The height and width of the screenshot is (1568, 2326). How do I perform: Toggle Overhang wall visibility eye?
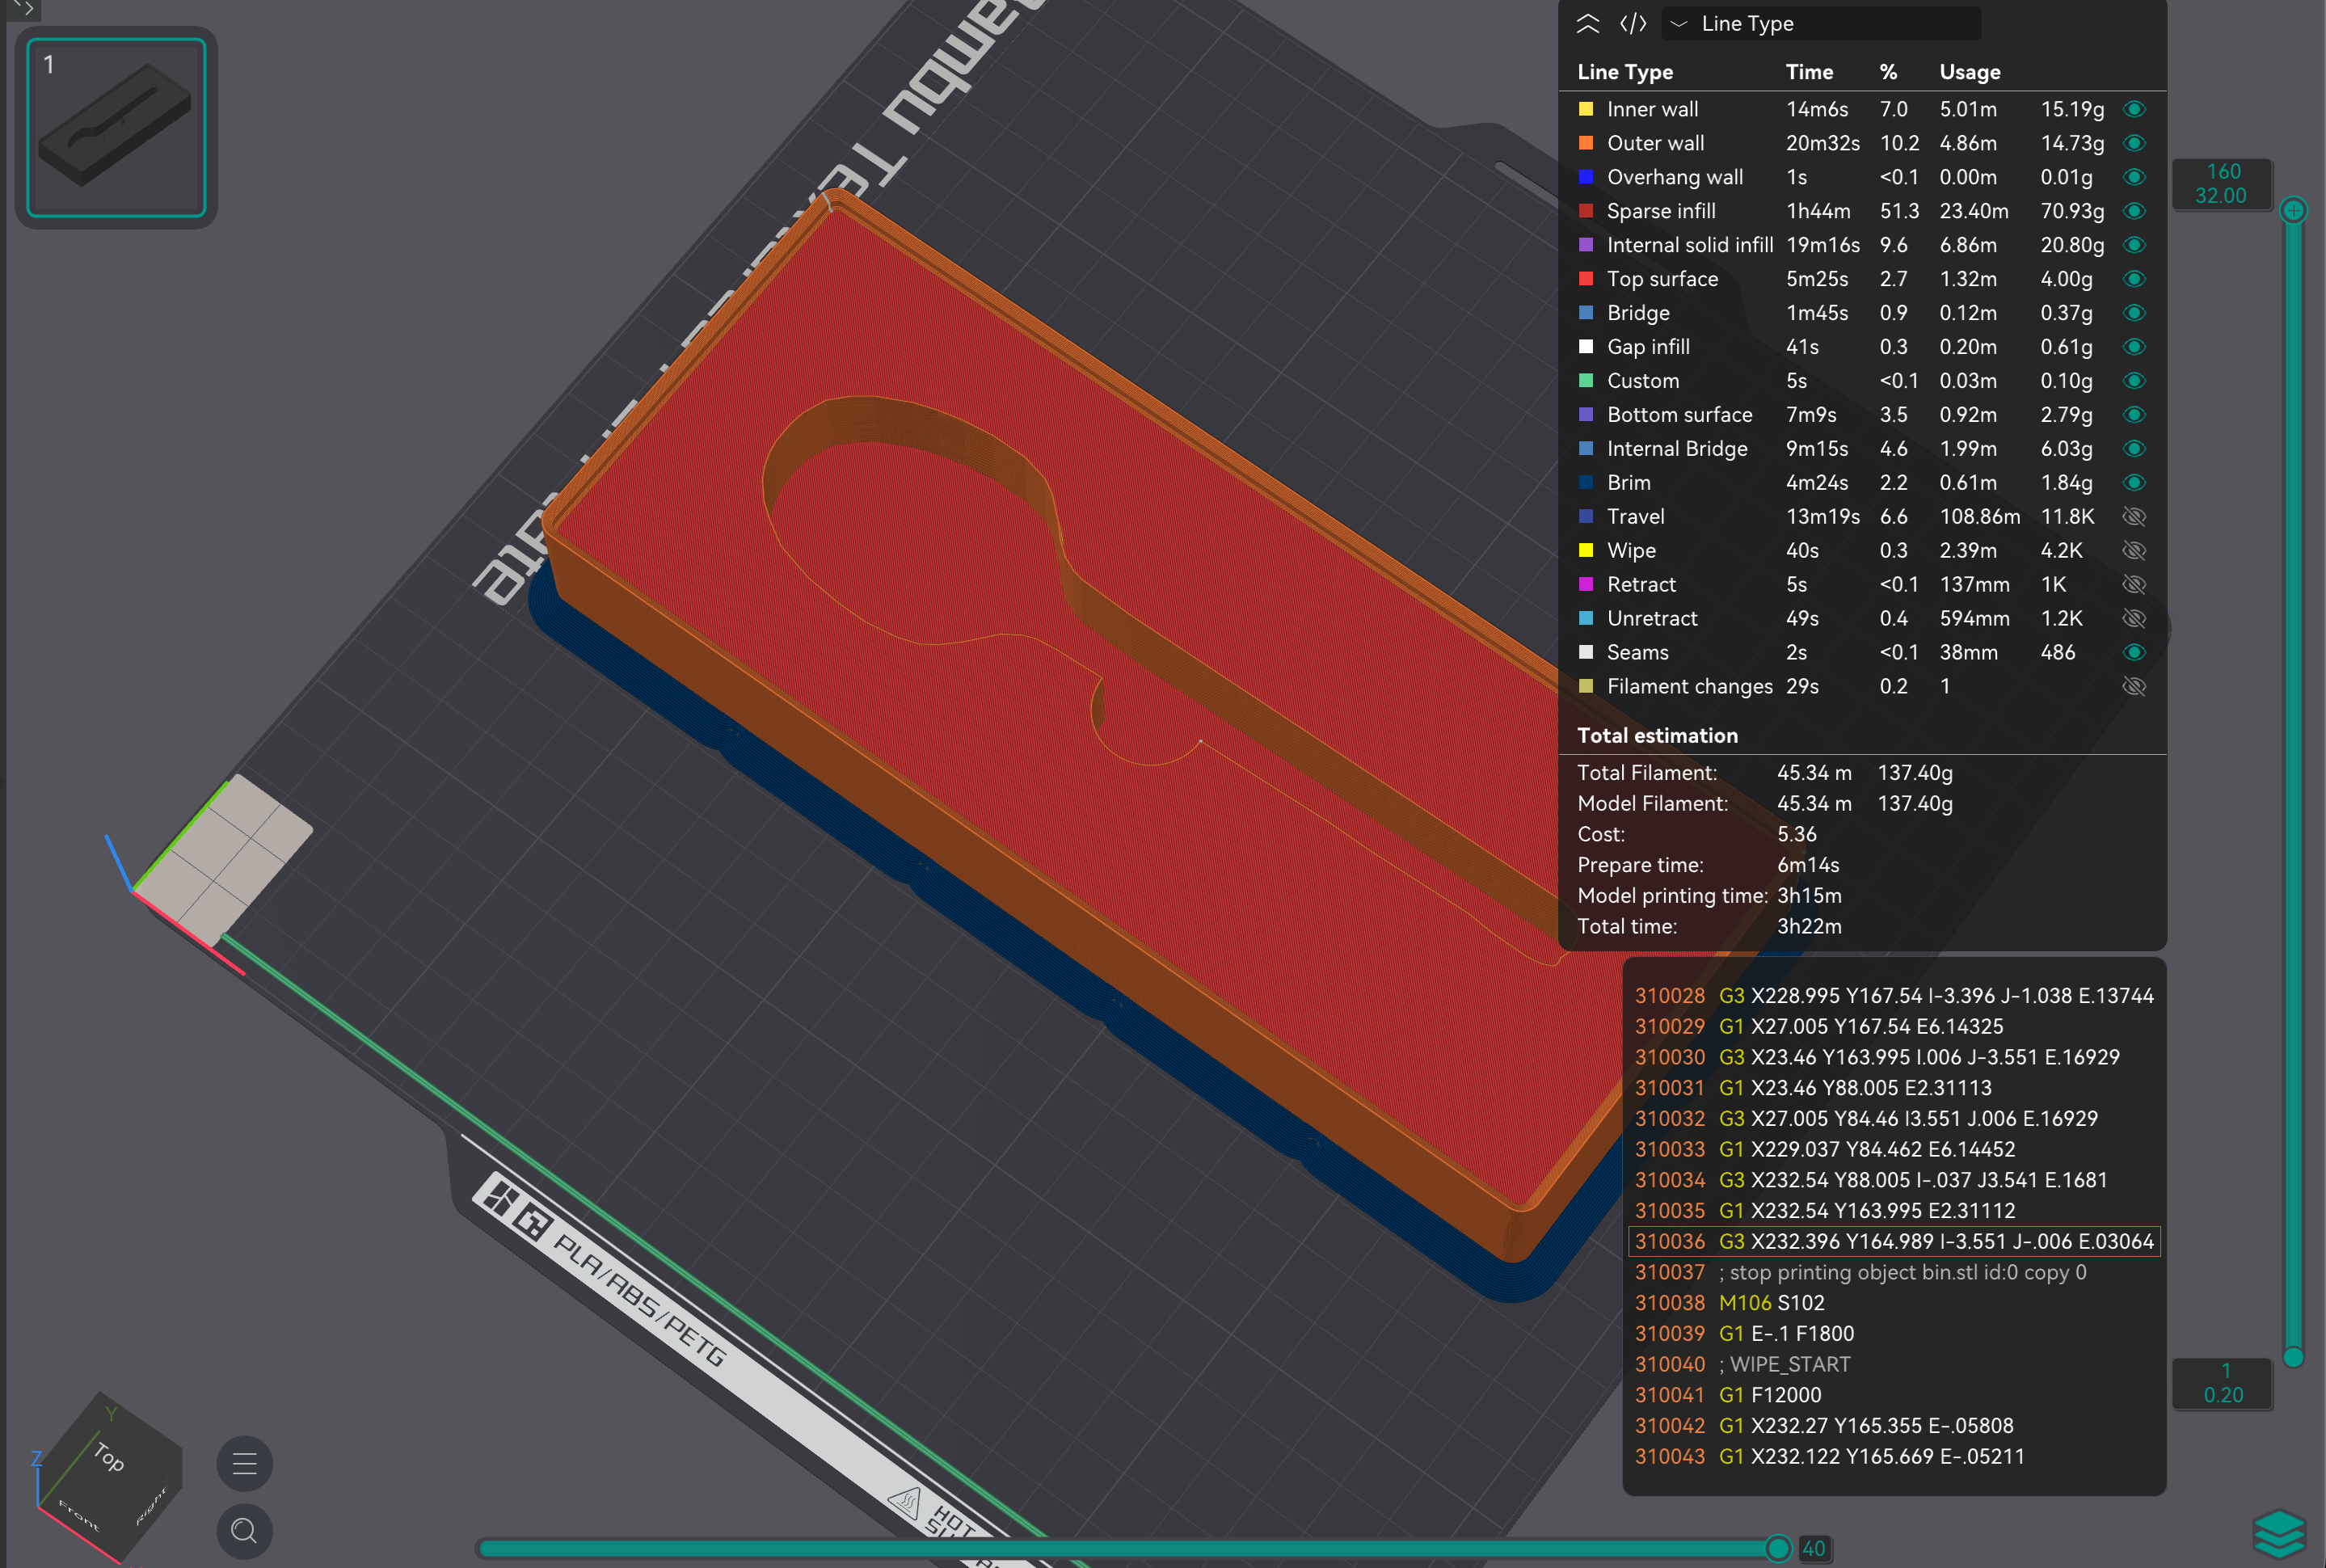click(2133, 177)
